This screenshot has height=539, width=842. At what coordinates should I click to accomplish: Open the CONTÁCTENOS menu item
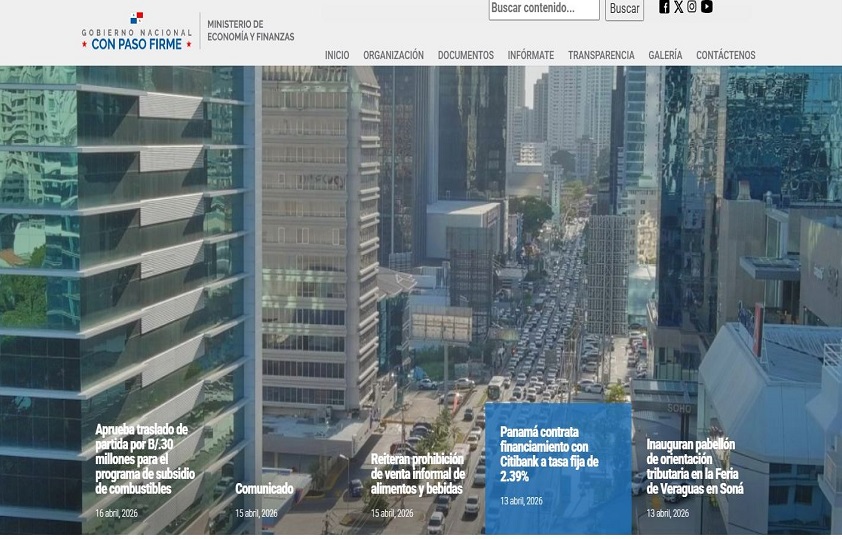coord(725,56)
